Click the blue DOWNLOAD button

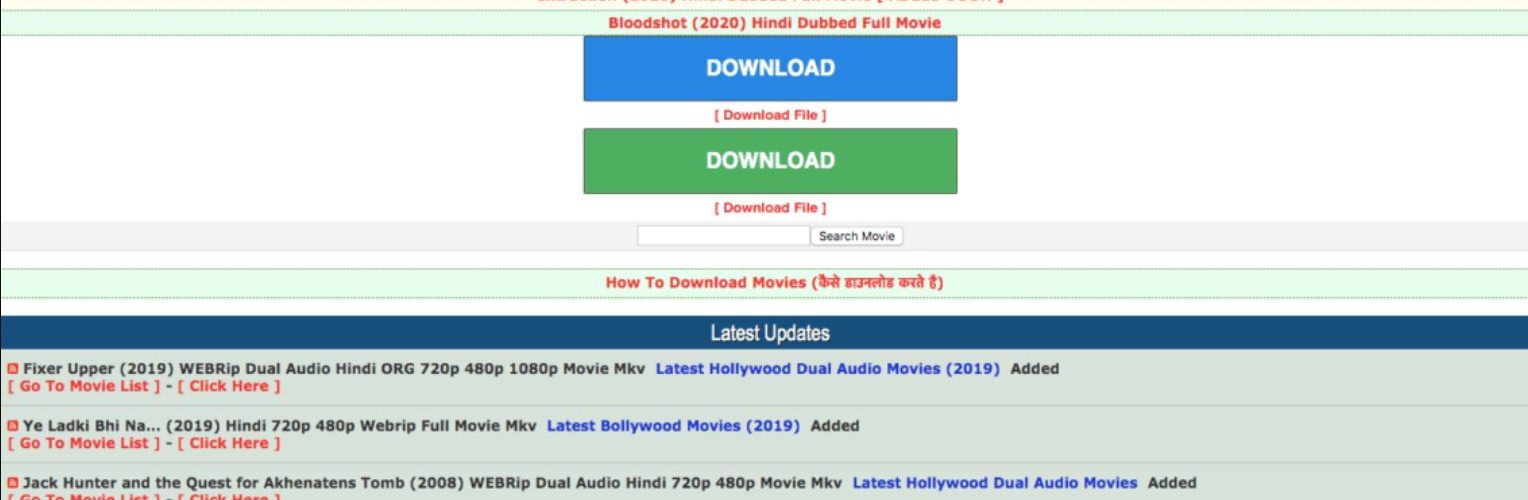click(770, 68)
